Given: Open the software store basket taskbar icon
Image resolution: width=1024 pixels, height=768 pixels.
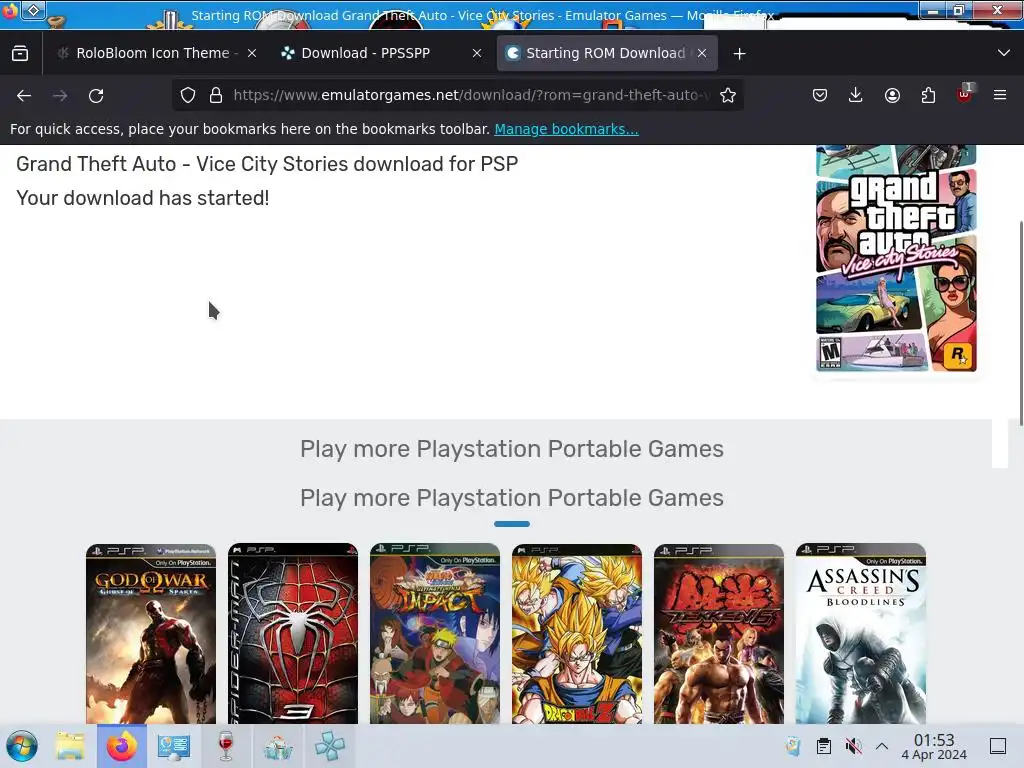Looking at the screenshot, I should click(278, 746).
